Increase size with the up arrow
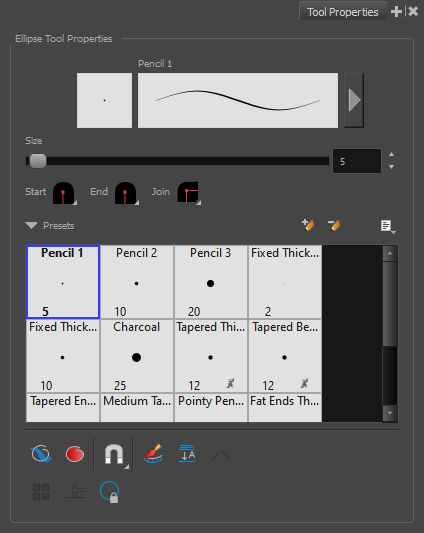The image size is (424, 533). [391, 154]
